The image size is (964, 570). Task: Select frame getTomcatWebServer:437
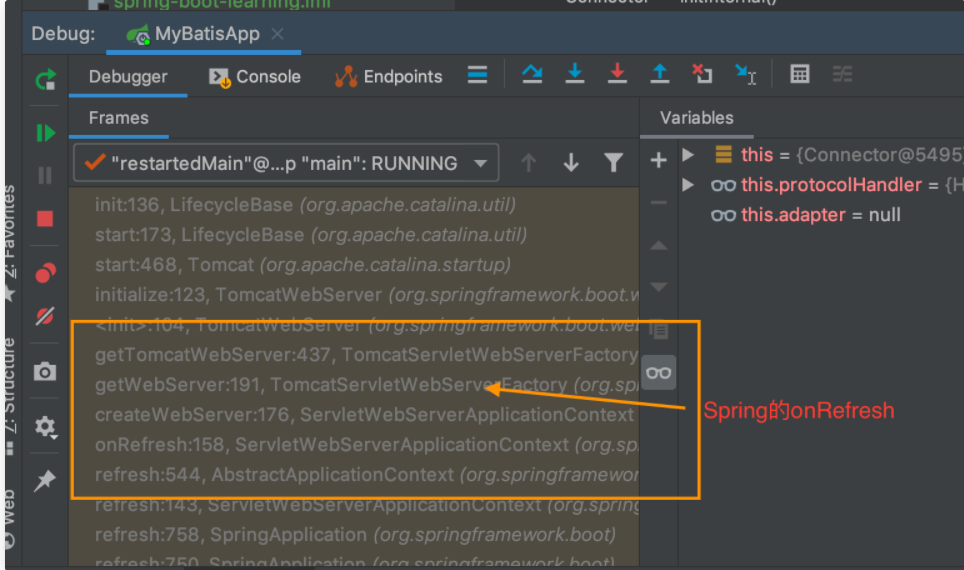tap(354, 355)
